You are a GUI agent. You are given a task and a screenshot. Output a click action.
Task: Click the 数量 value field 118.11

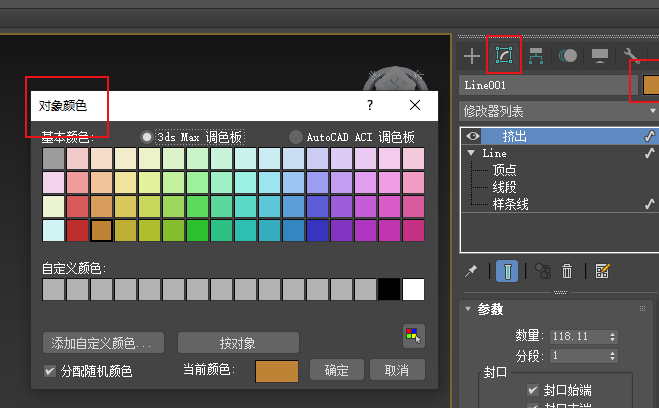point(578,337)
